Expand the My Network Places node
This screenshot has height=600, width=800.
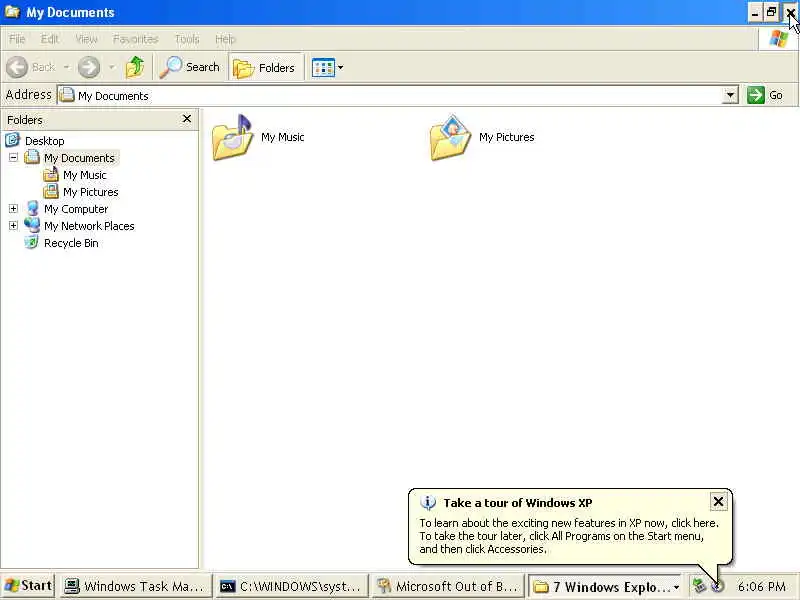[x=13, y=225]
